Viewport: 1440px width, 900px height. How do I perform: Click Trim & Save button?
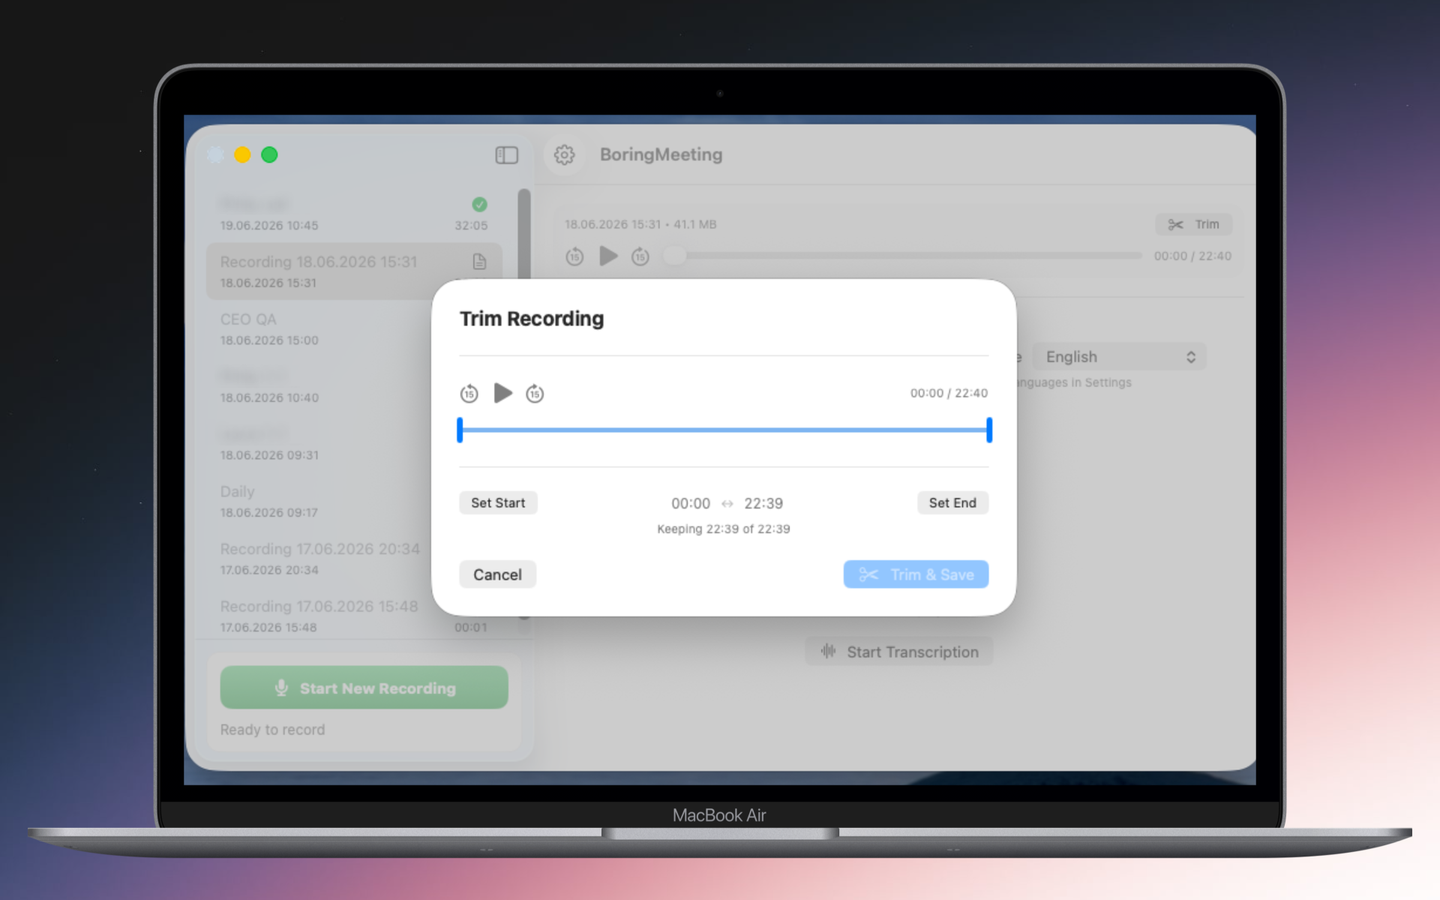click(916, 574)
